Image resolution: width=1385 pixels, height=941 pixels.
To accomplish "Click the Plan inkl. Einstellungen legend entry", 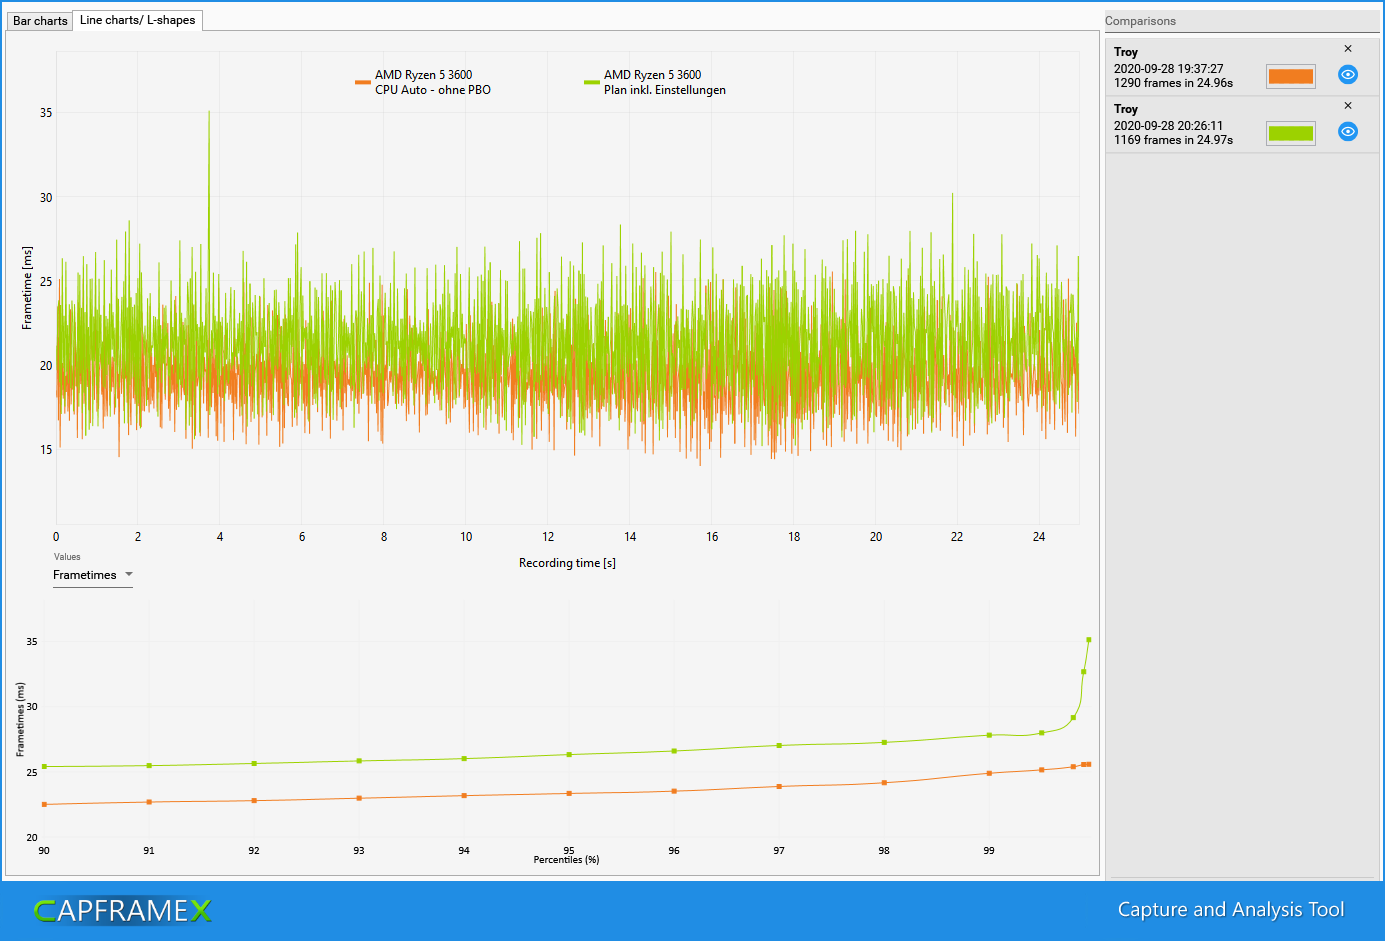I will click(x=655, y=82).
